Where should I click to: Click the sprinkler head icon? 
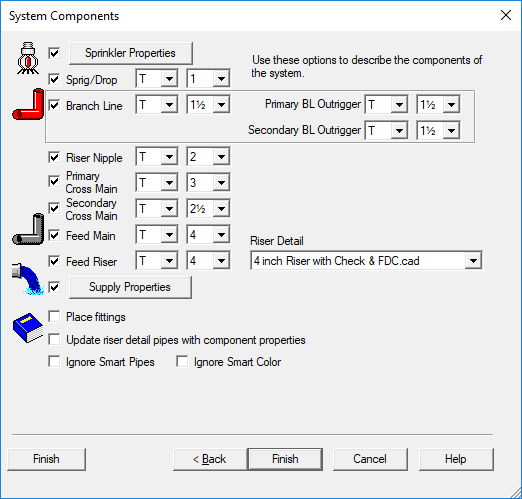(28, 58)
